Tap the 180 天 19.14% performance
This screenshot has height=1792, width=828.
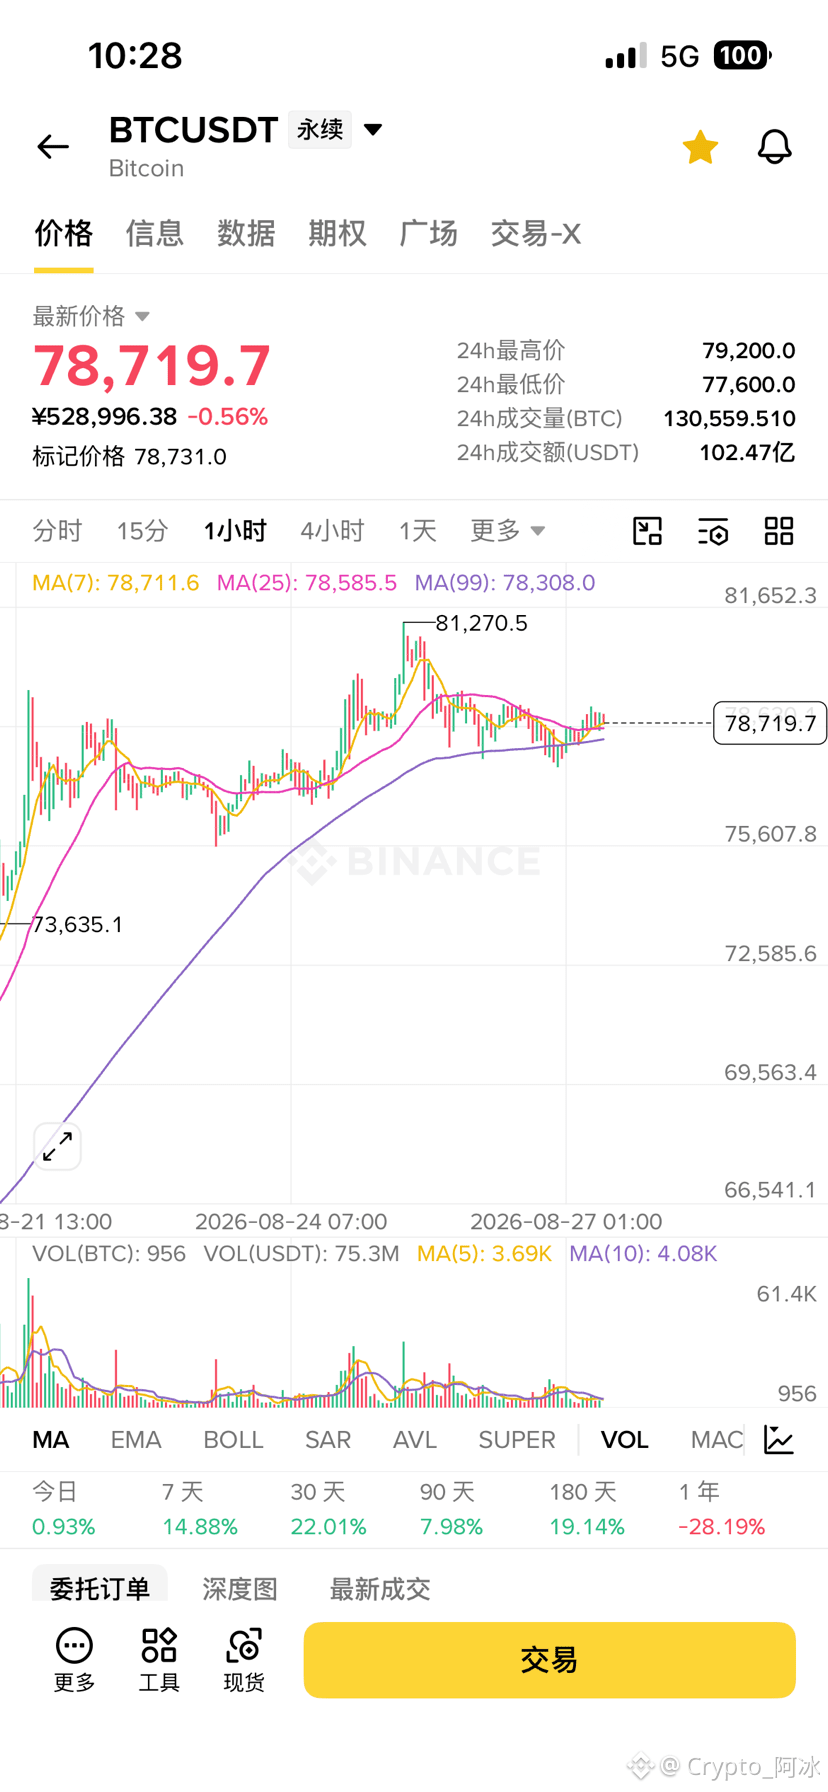point(587,1510)
